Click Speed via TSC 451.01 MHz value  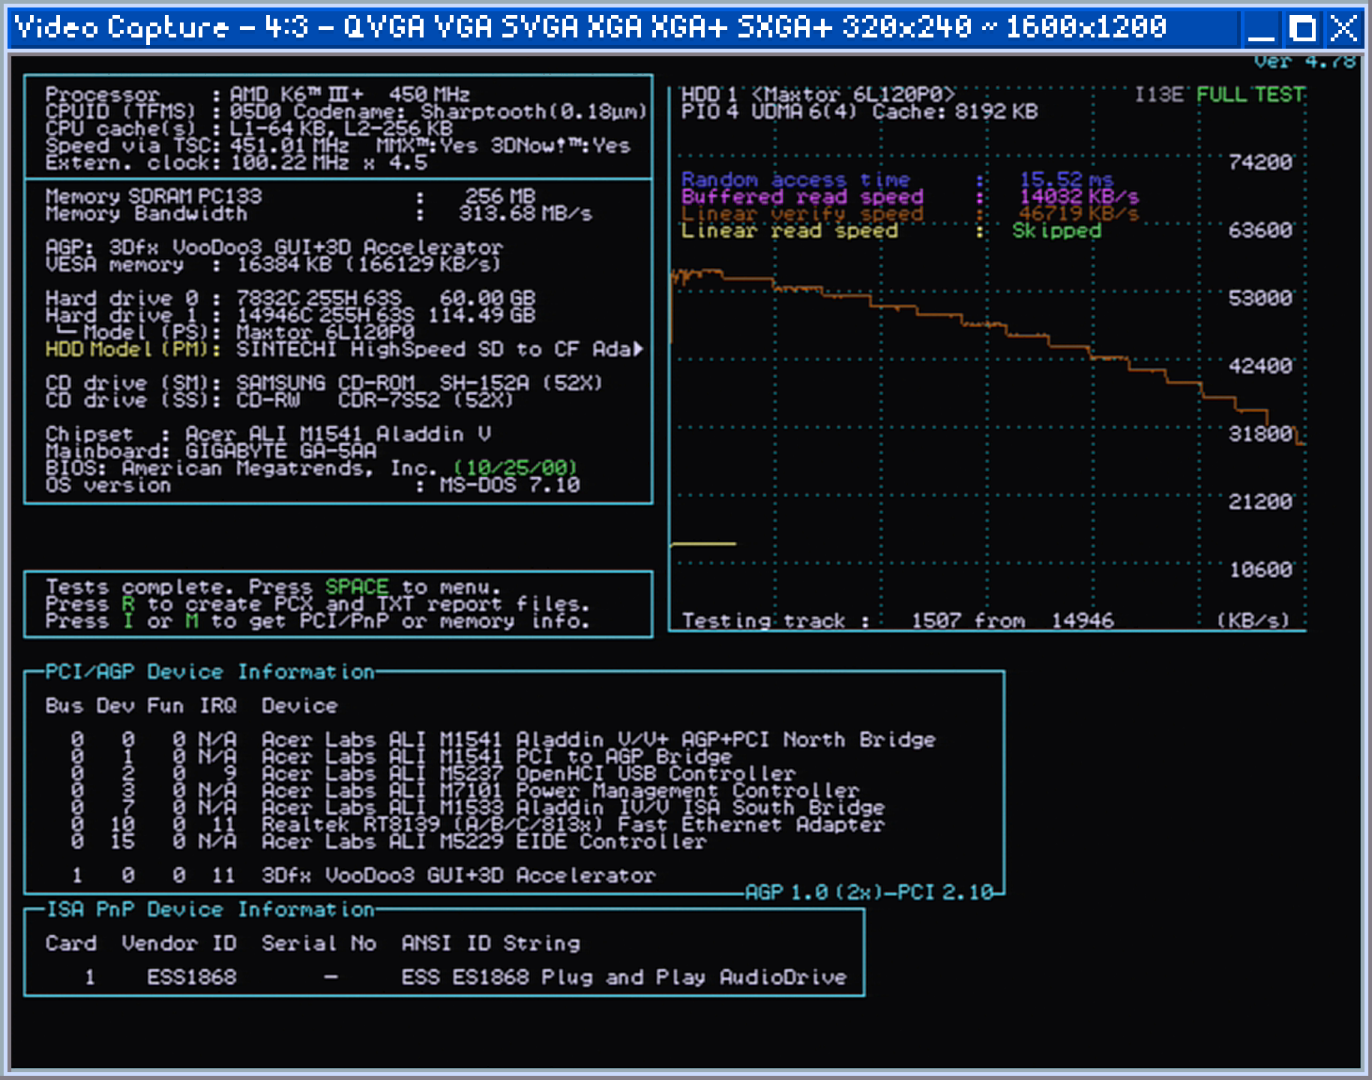[290, 145]
